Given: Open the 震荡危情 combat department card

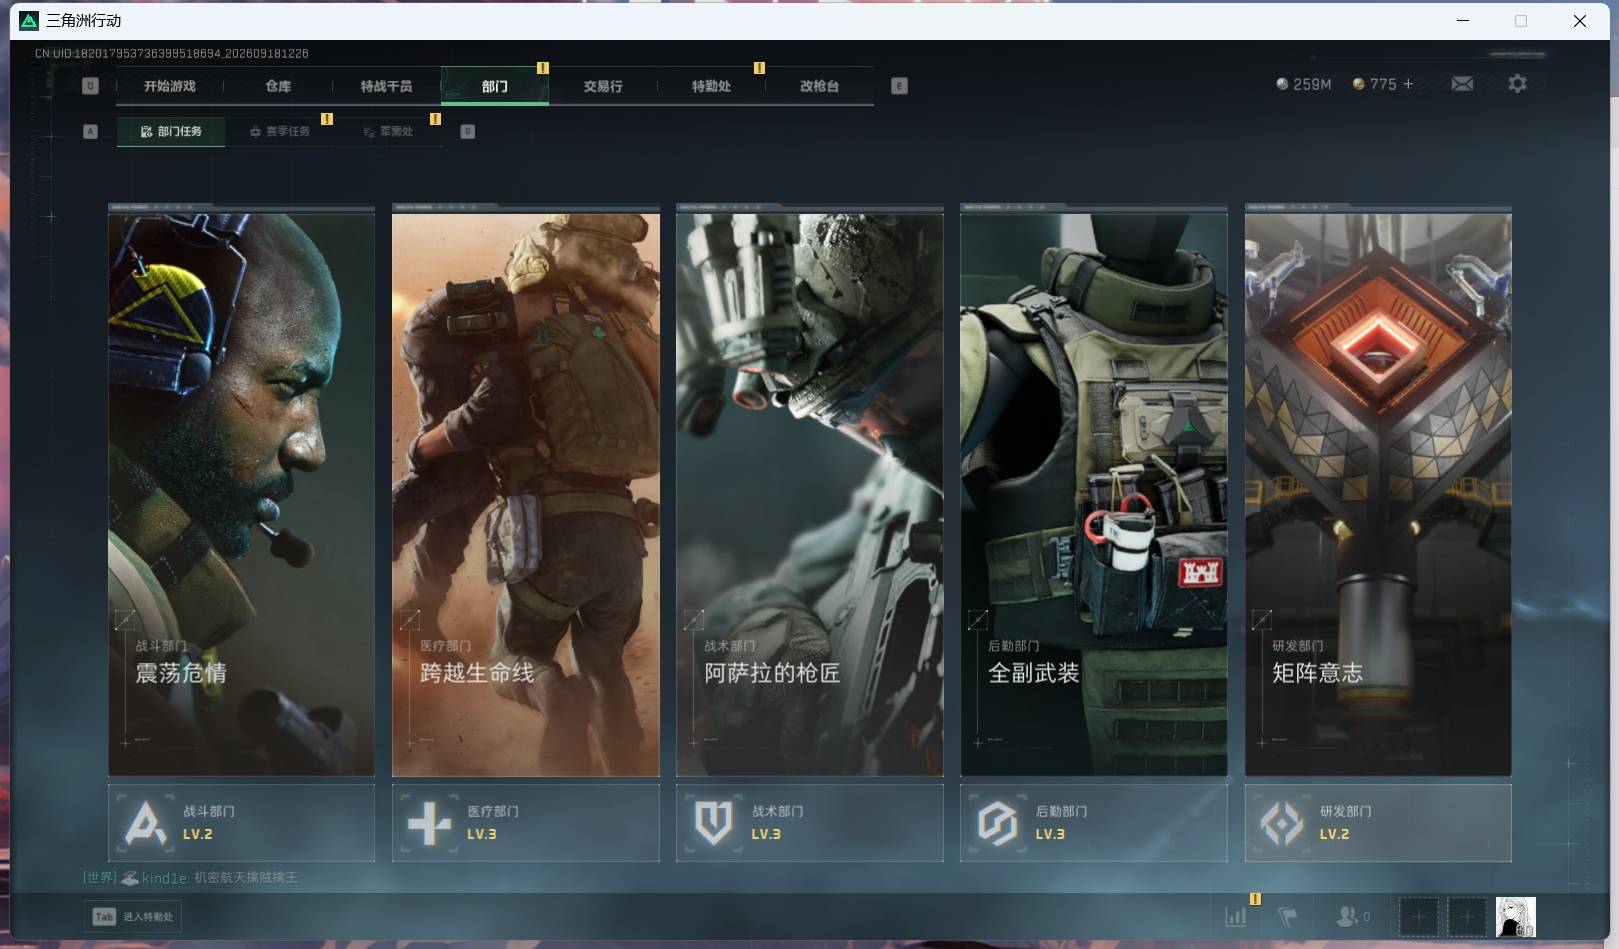Looking at the screenshot, I should pos(241,491).
